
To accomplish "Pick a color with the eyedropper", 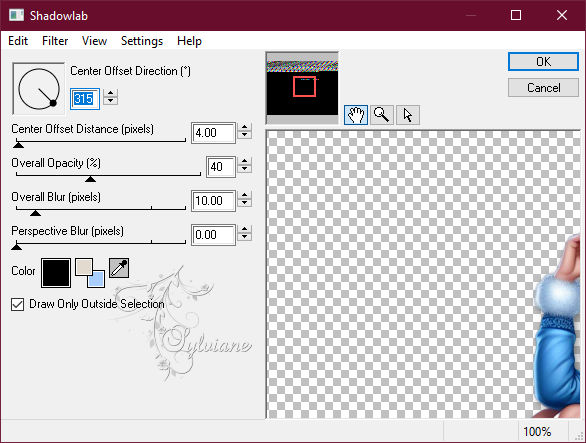I will coord(119,268).
